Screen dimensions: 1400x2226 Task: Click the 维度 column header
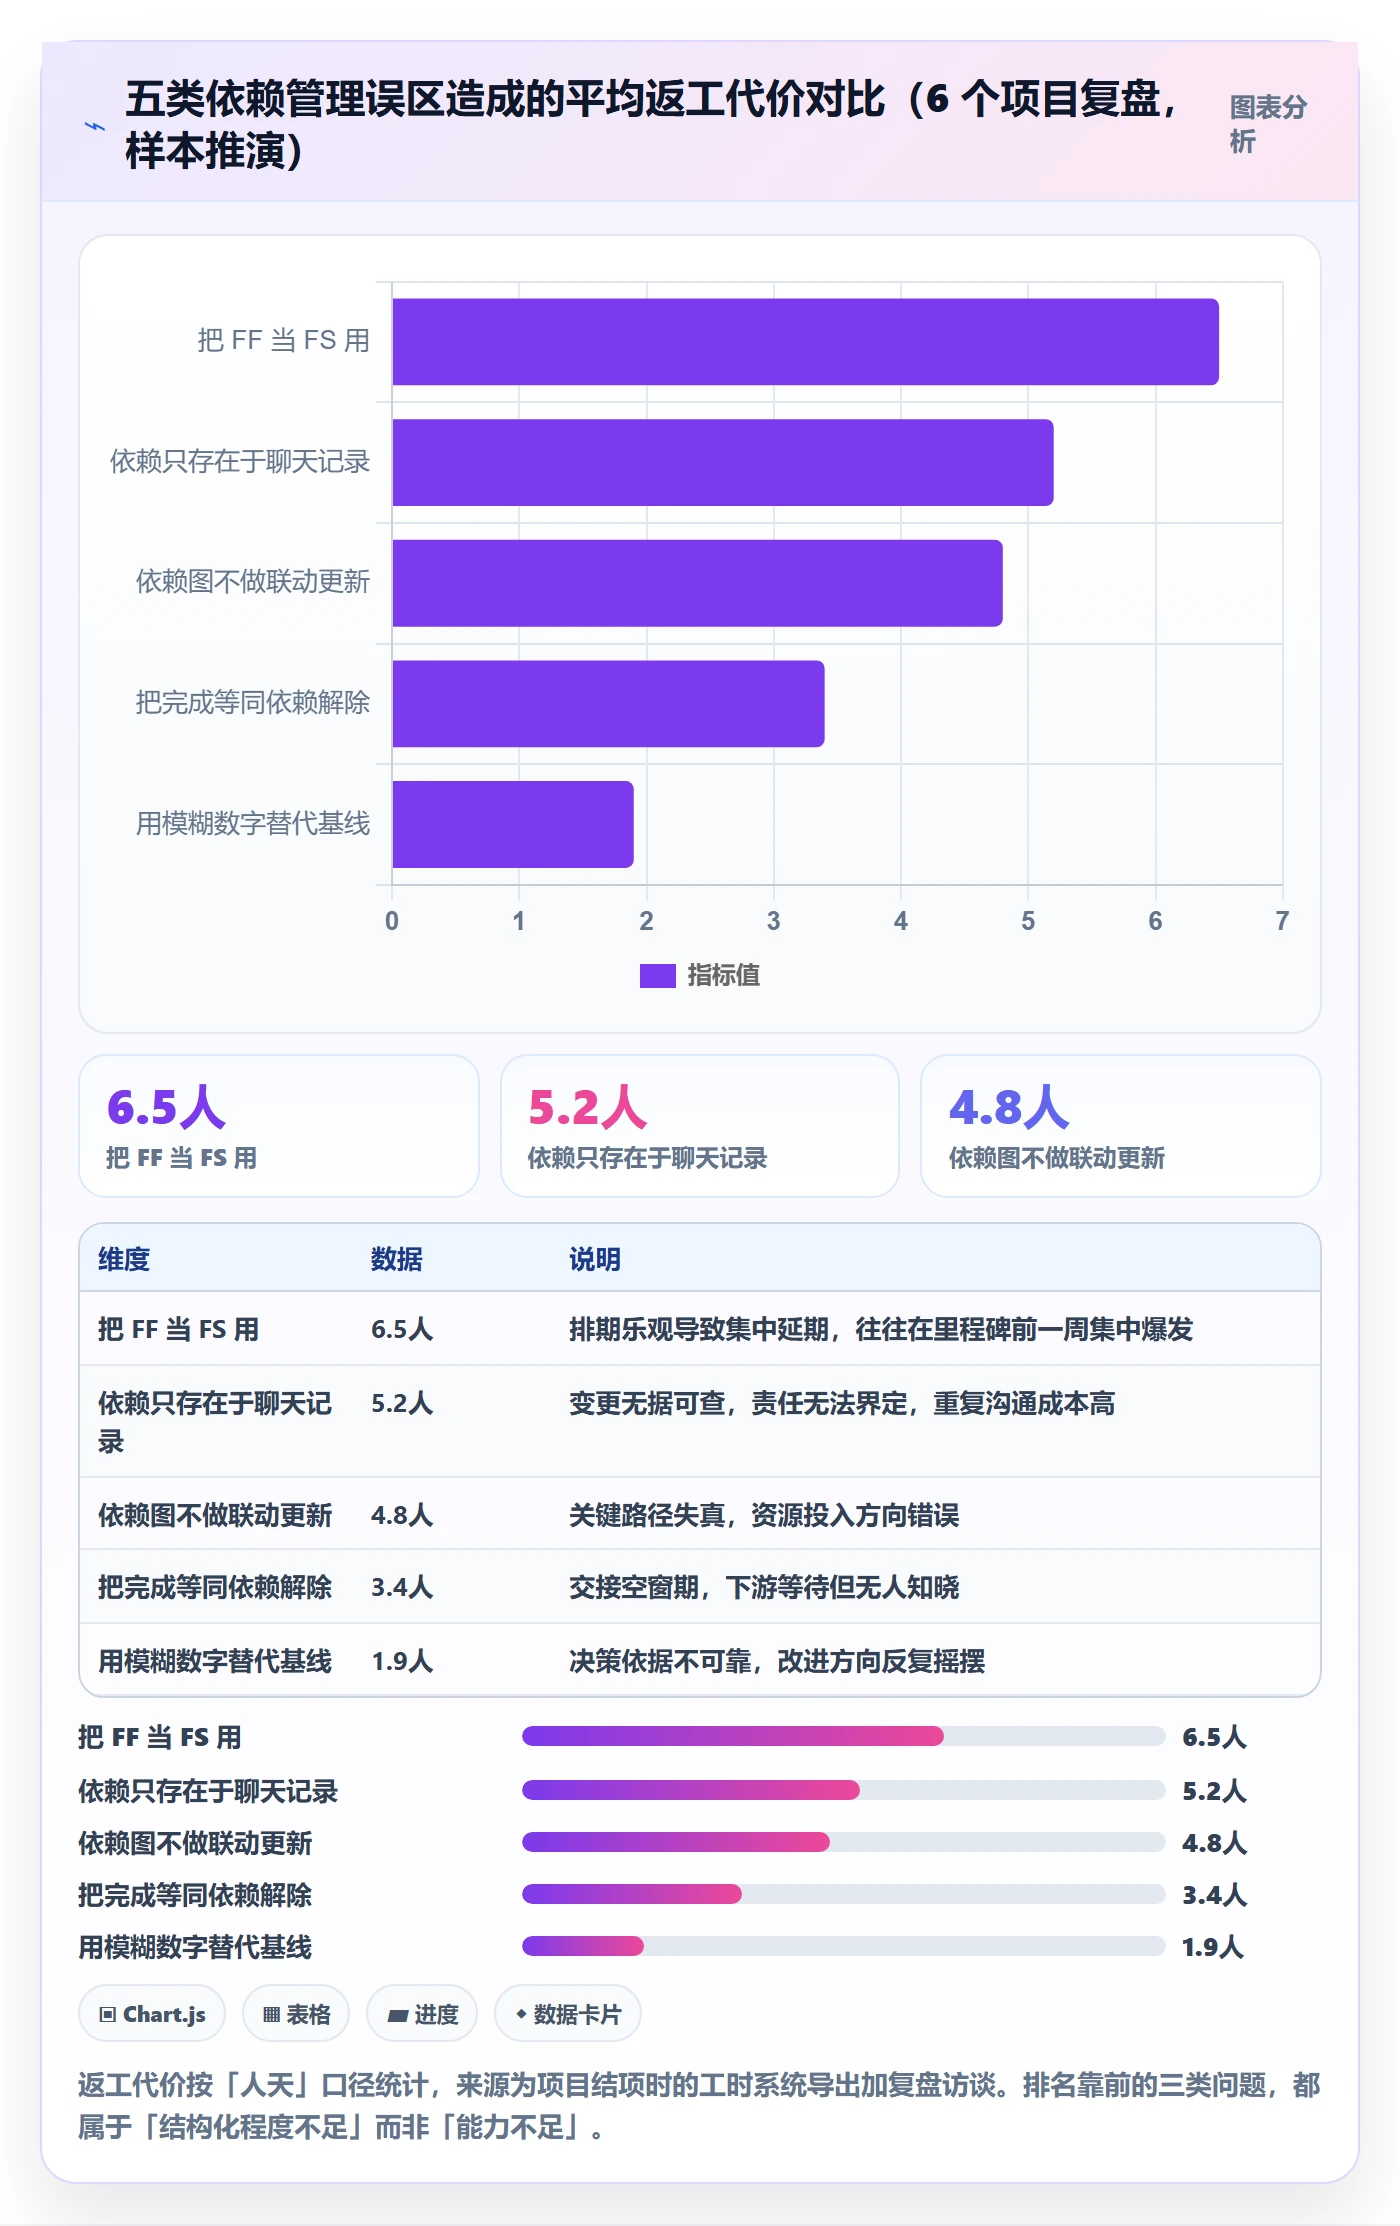click(124, 1259)
